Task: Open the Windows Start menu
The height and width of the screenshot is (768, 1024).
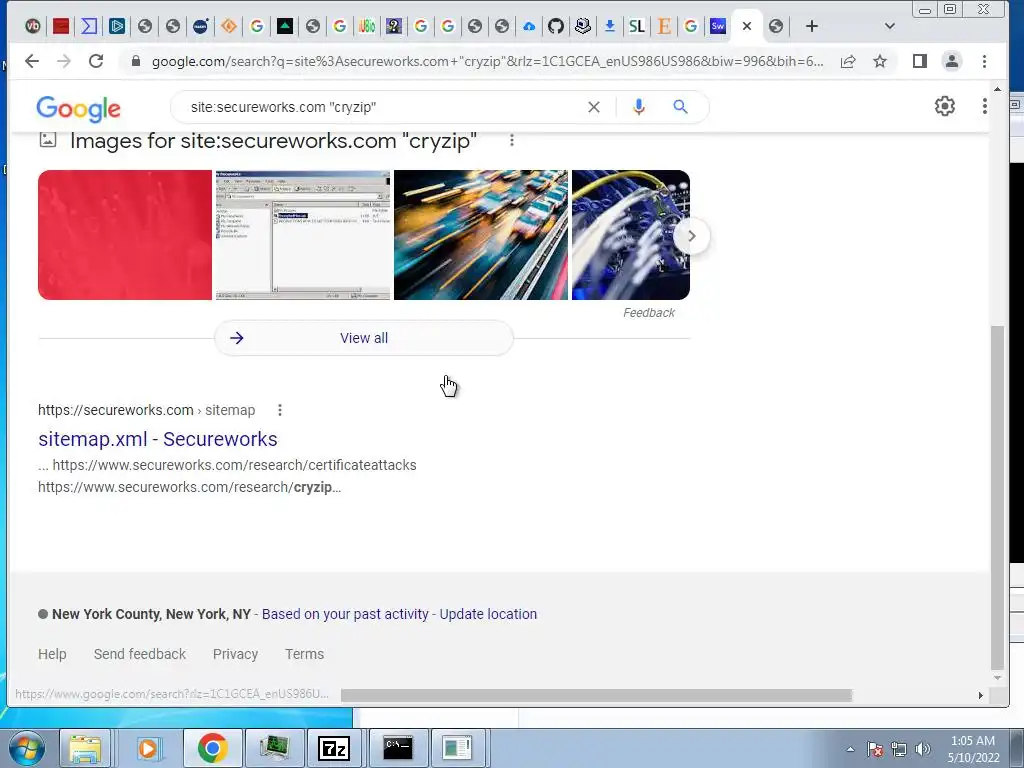Action: [x=26, y=748]
